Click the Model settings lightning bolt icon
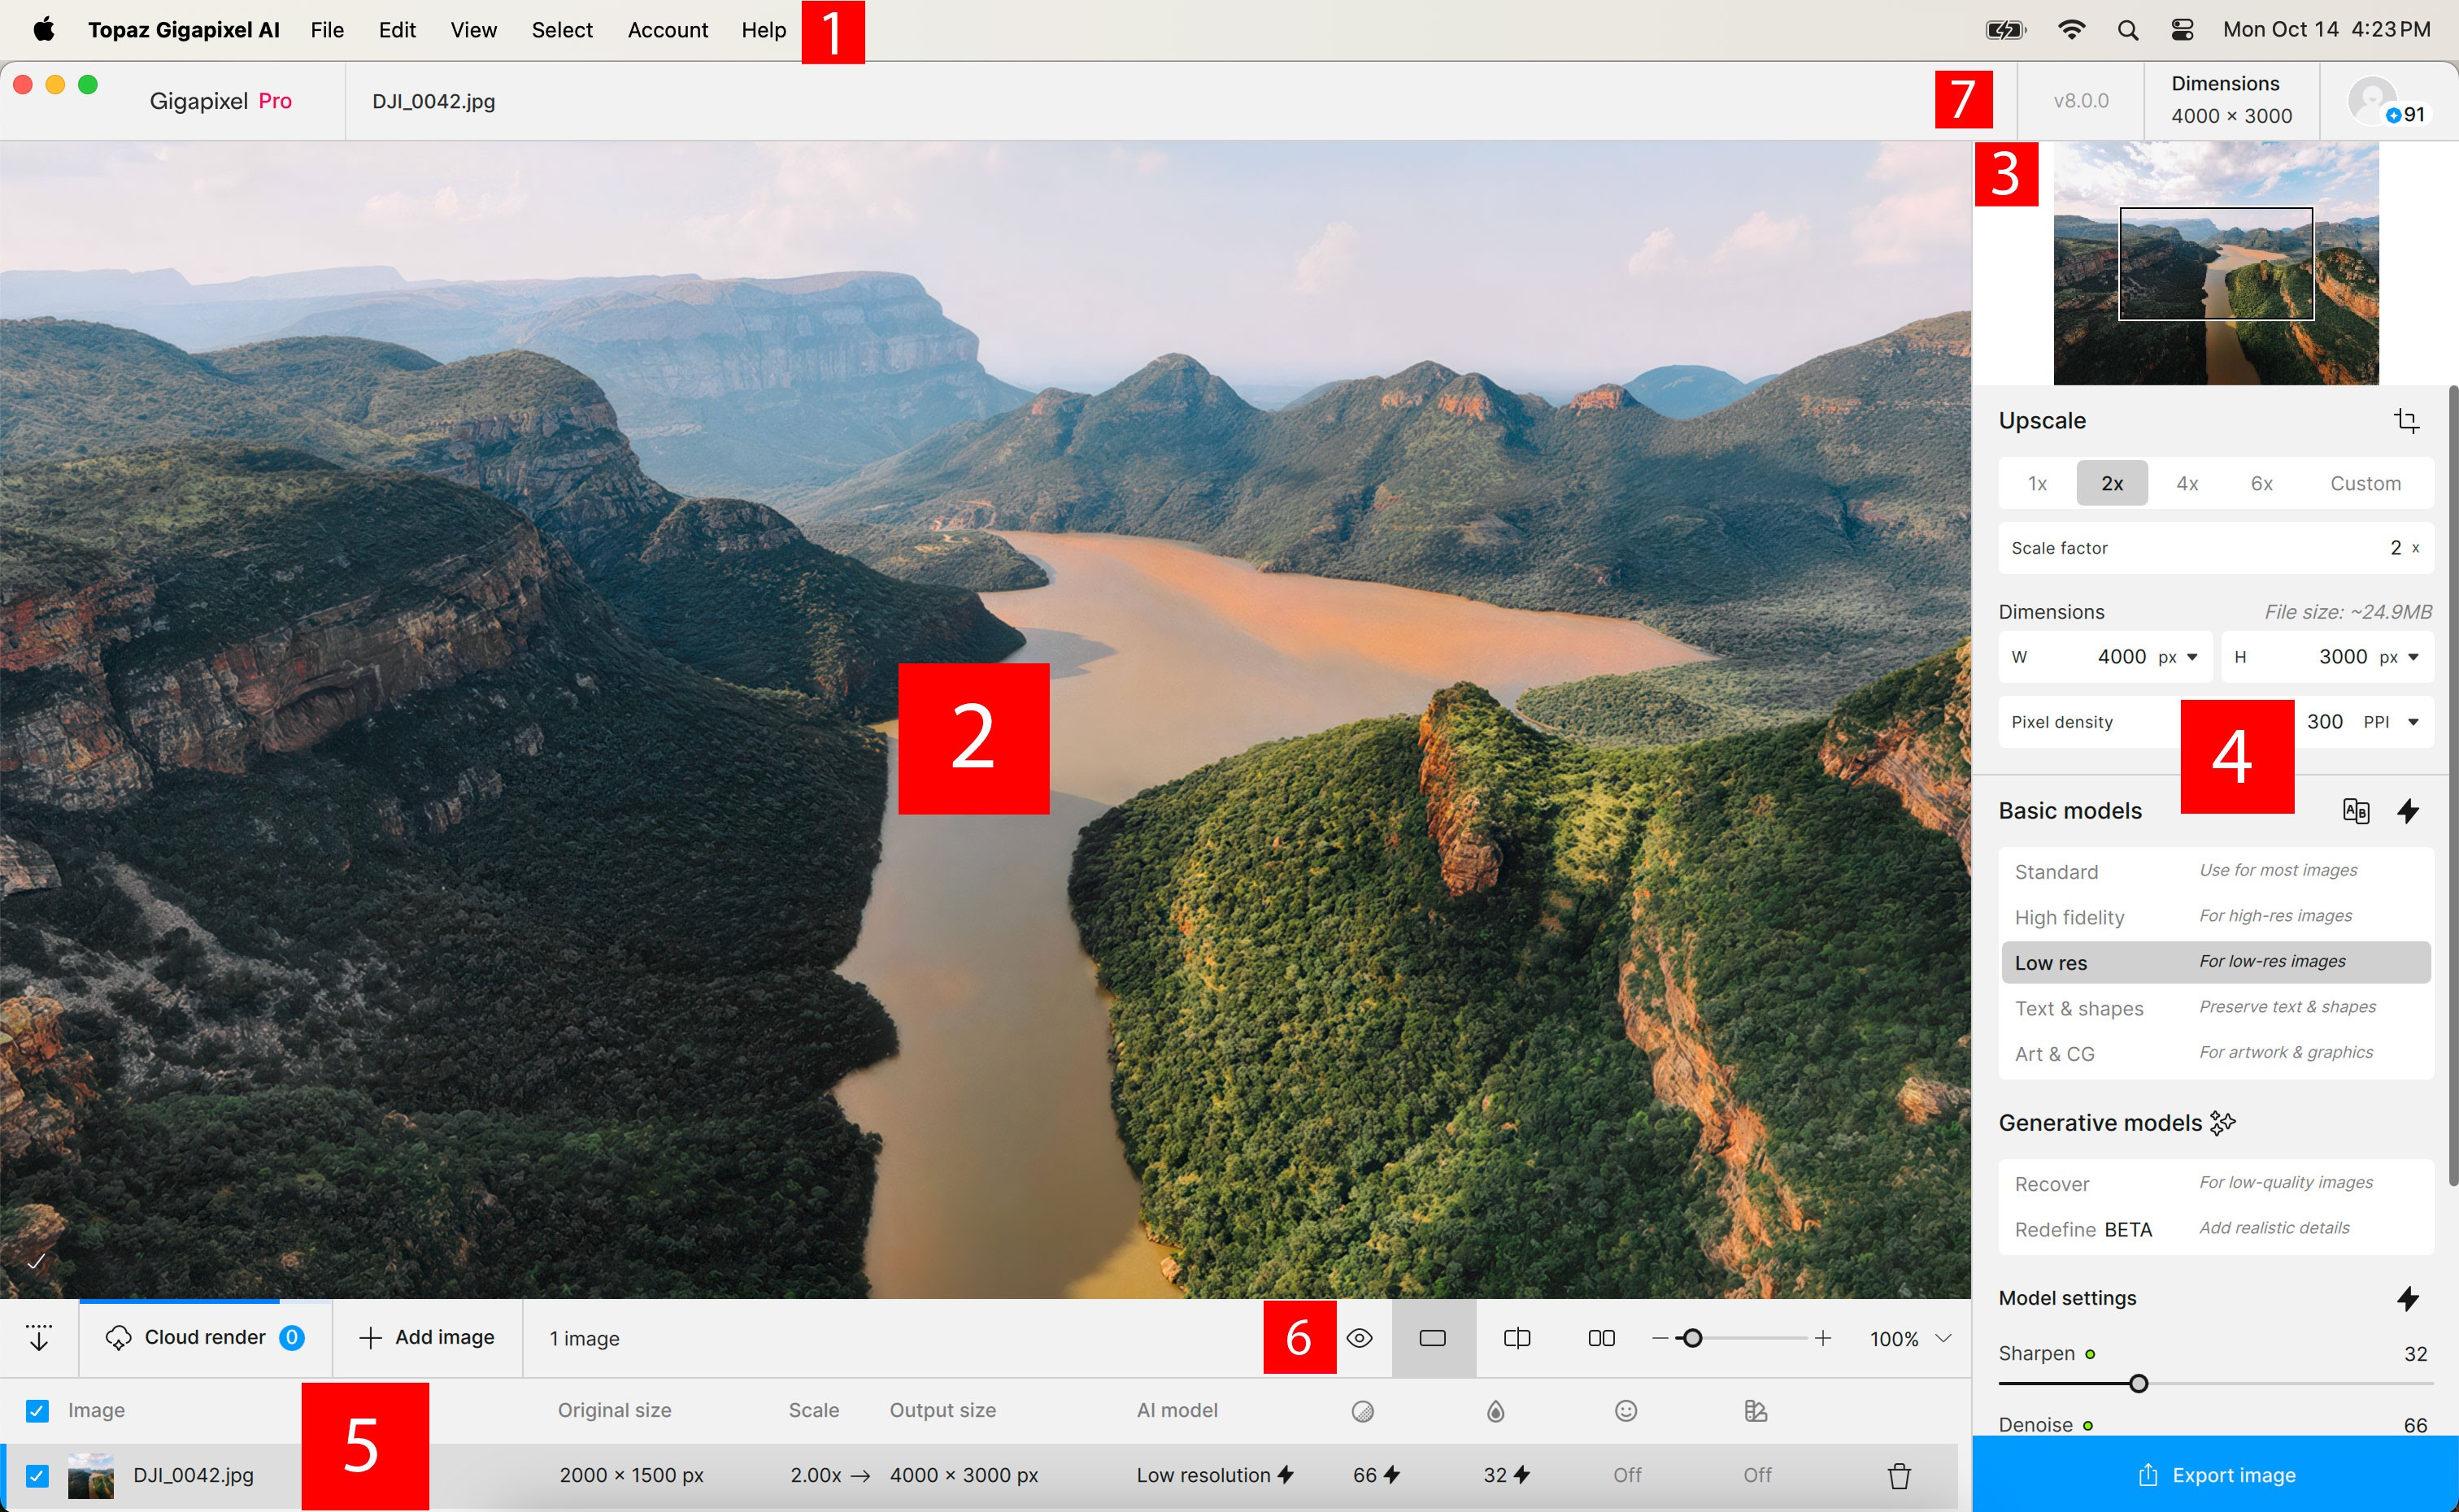This screenshot has width=2459, height=1512. coord(2408,1298)
